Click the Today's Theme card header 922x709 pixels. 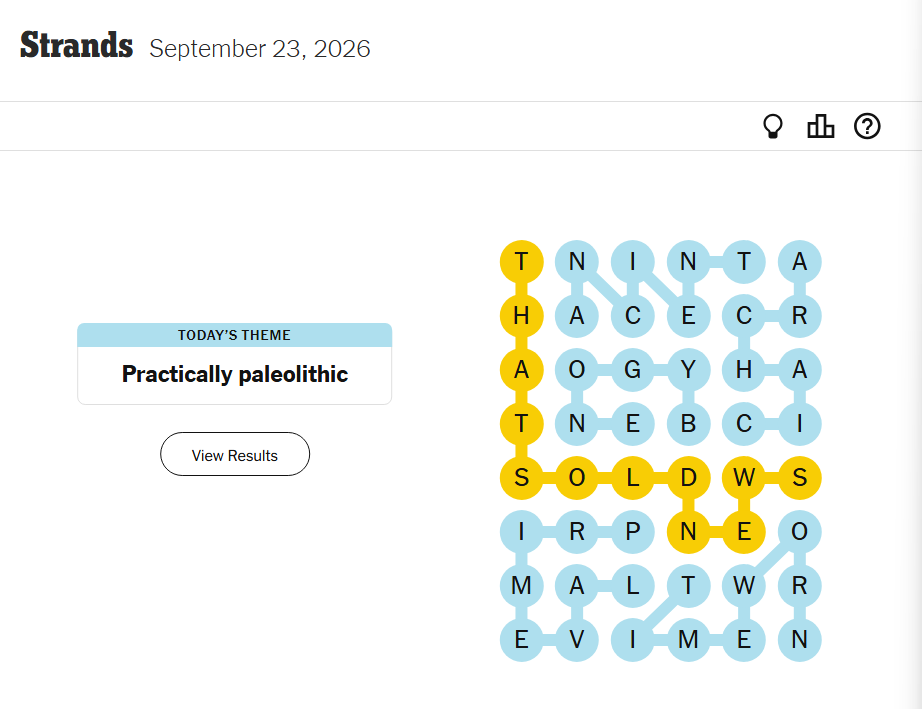(235, 335)
